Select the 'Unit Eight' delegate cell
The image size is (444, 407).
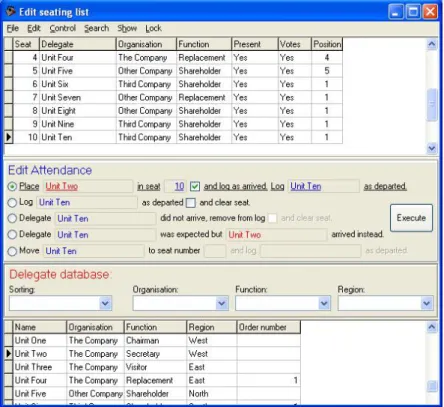[x=78, y=111]
